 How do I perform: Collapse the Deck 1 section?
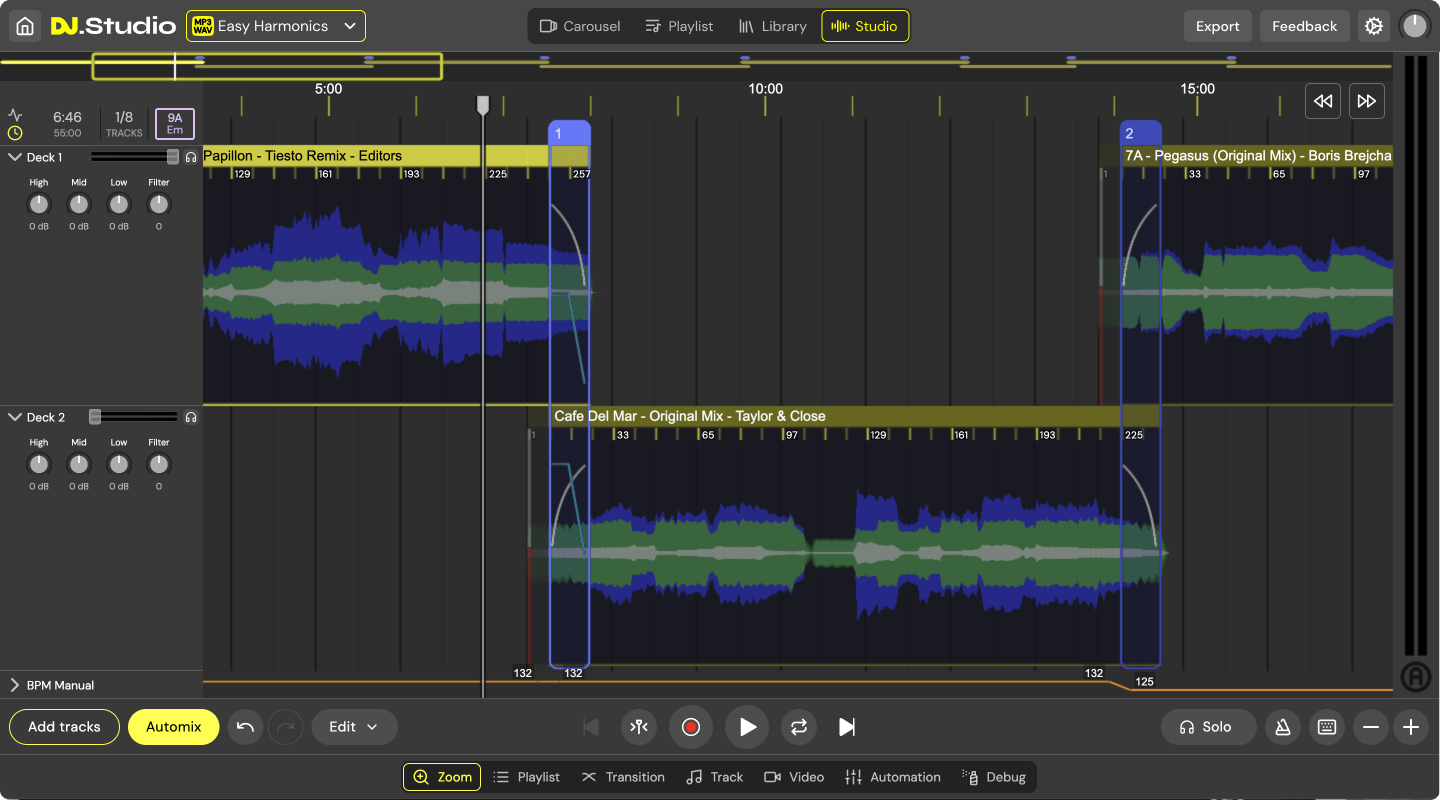[15, 157]
